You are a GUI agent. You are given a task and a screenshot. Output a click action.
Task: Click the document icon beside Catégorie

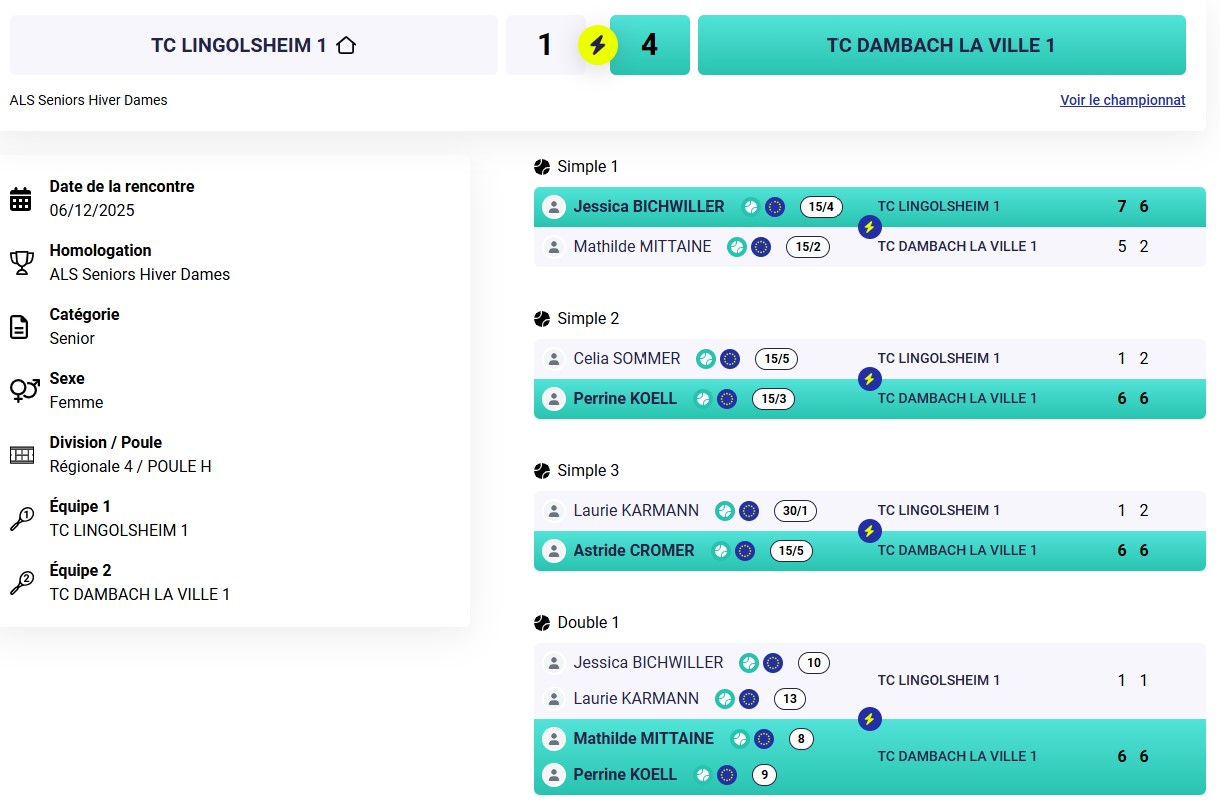pyautogui.click(x=20, y=327)
